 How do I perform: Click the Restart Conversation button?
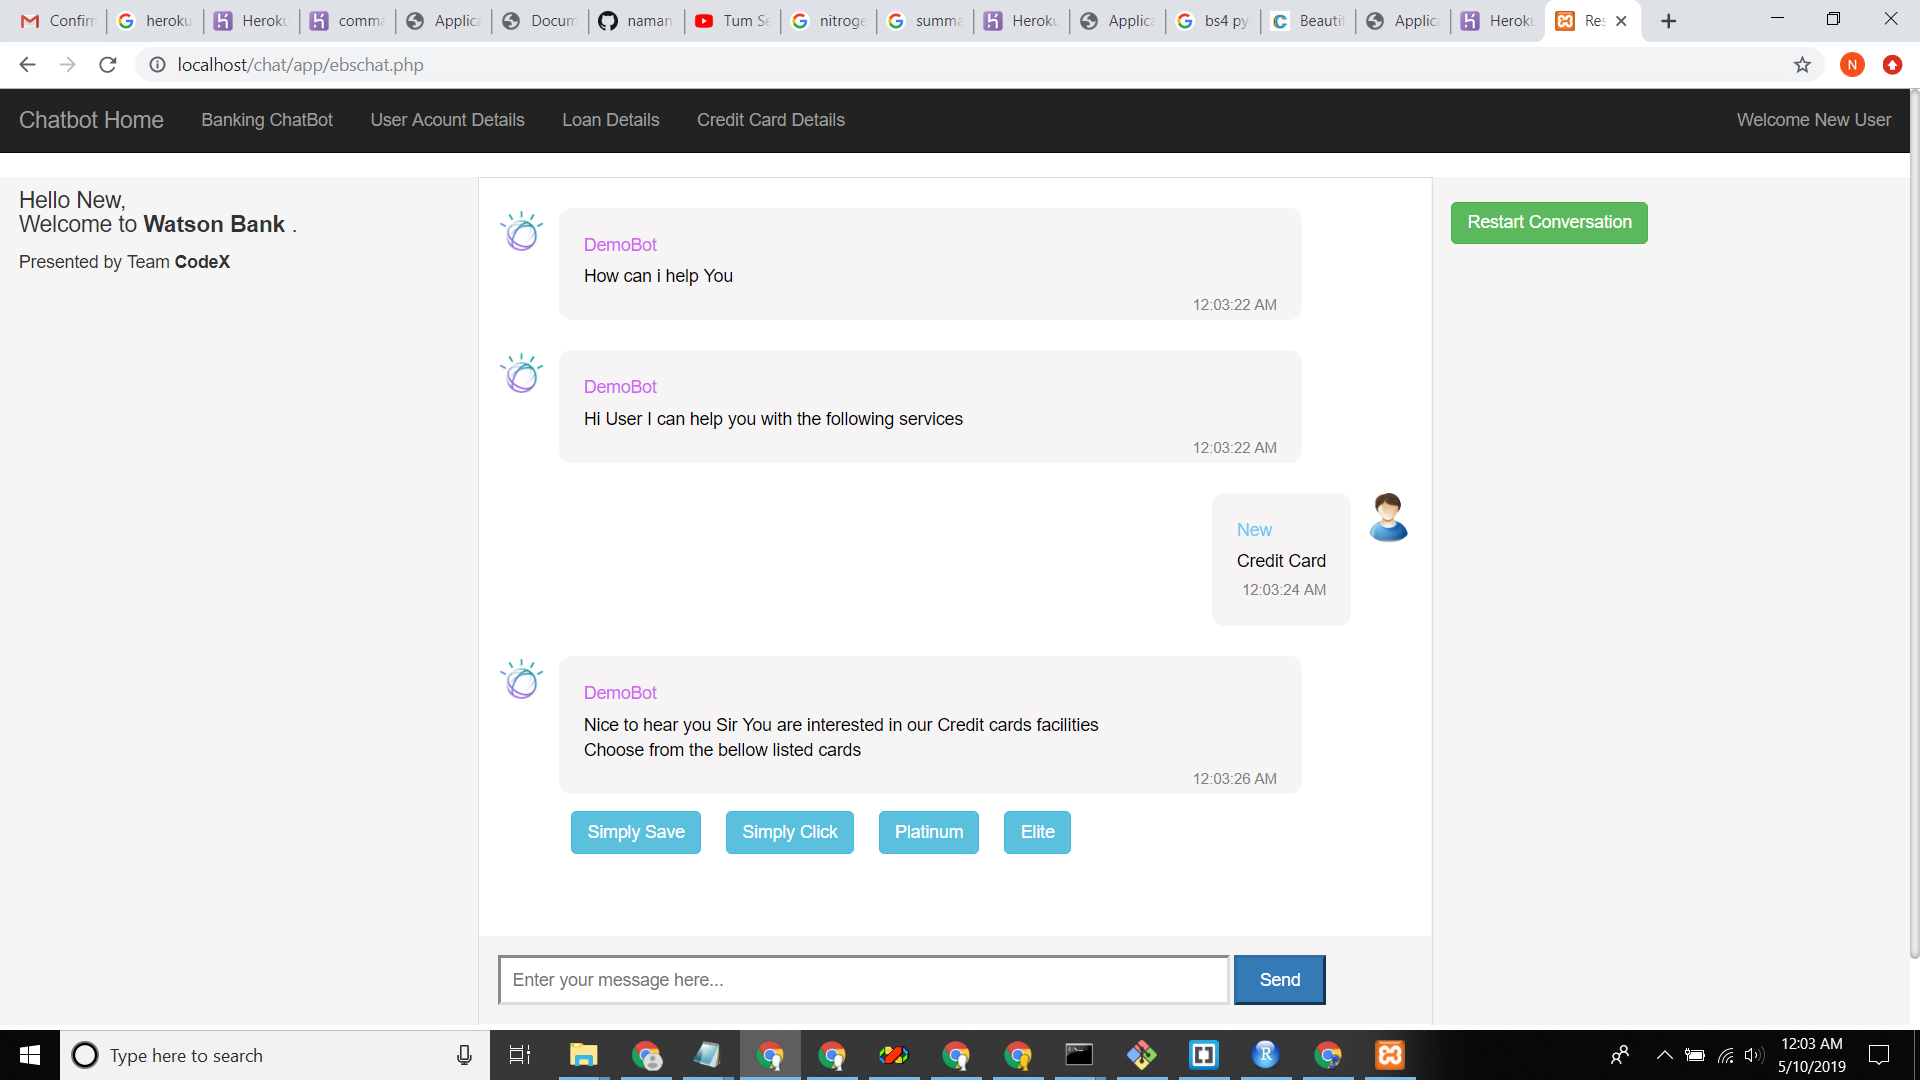coord(1548,222)
